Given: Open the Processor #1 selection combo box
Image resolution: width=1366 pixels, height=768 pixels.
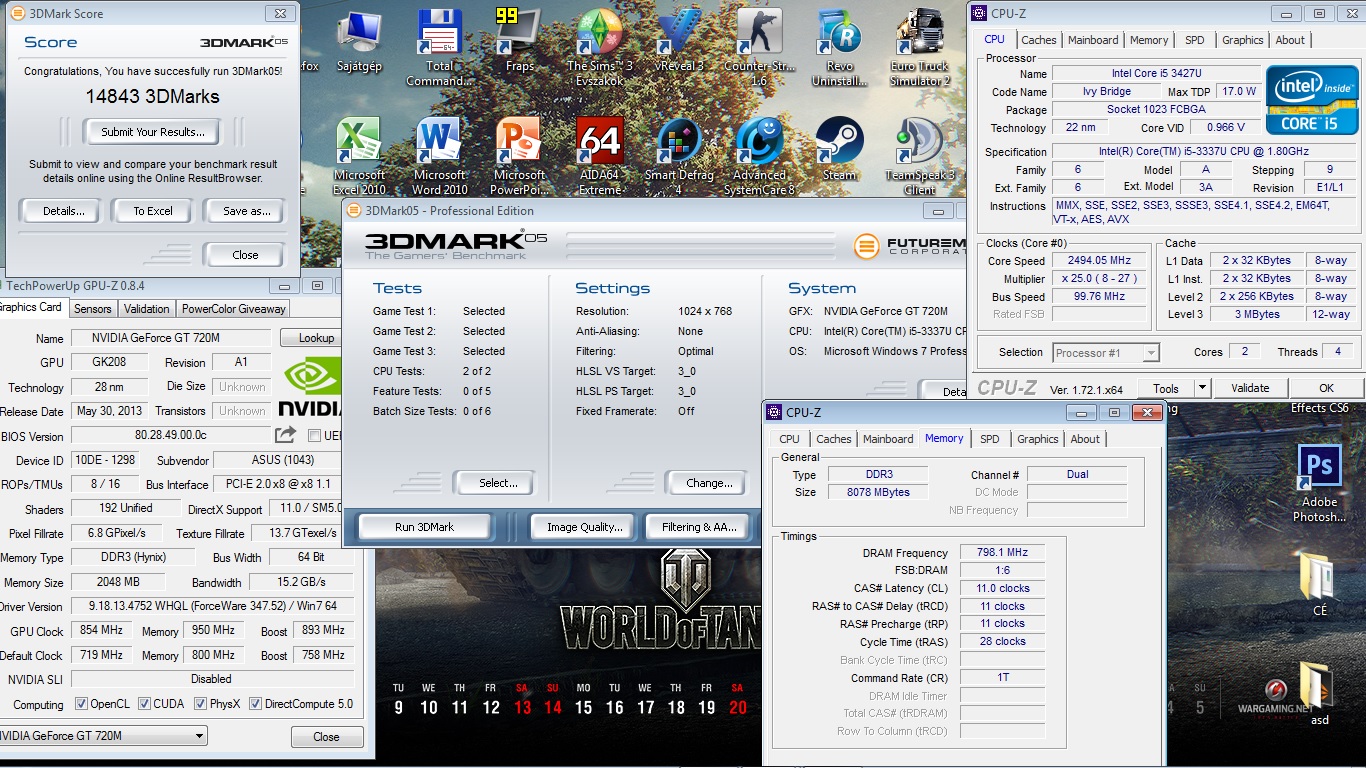Looking at the screenshot, I should tap(1105, 352).
